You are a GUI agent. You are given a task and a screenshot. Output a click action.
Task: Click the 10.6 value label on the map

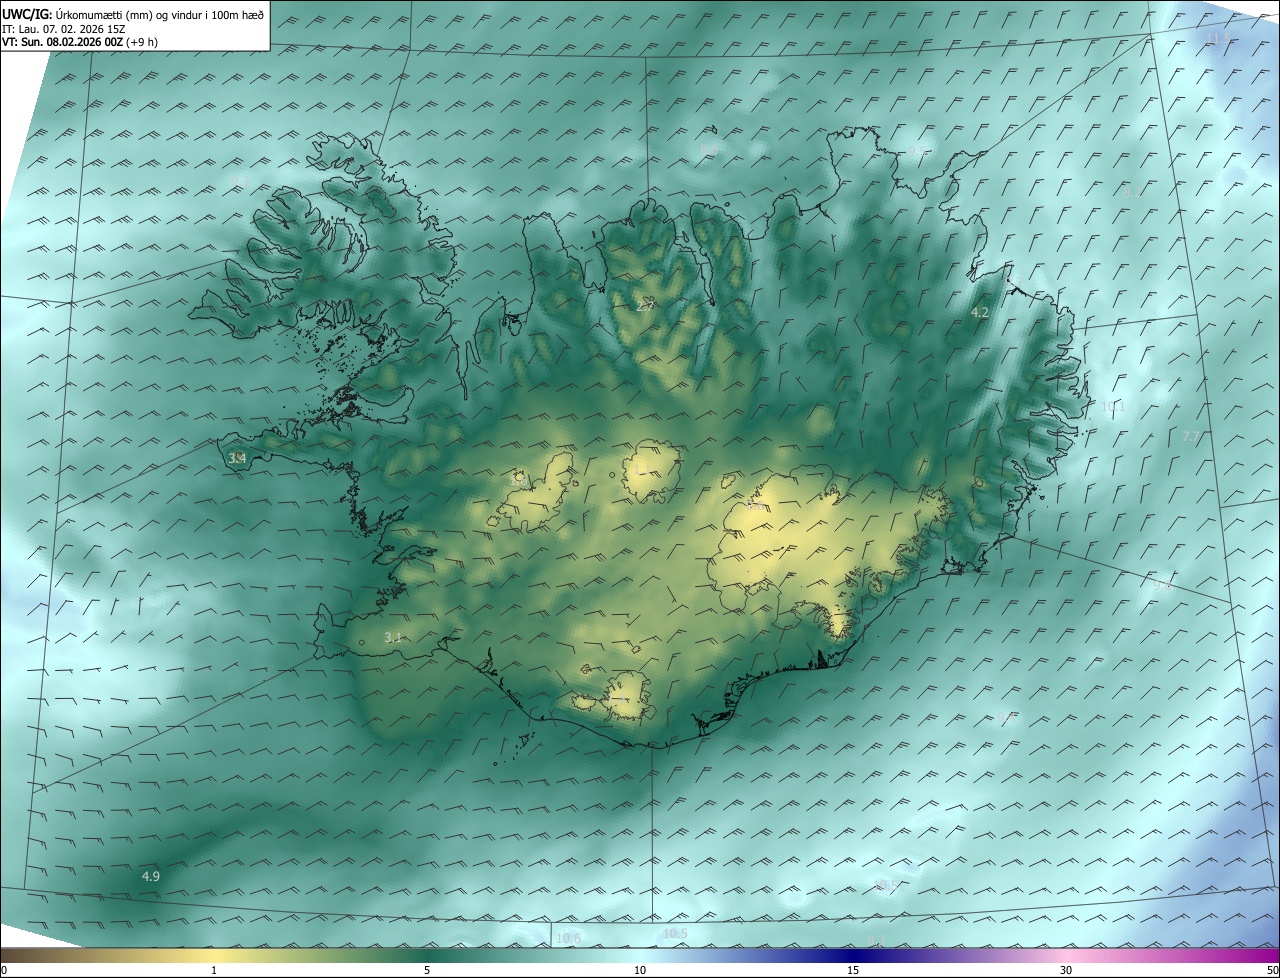[568, 938]
